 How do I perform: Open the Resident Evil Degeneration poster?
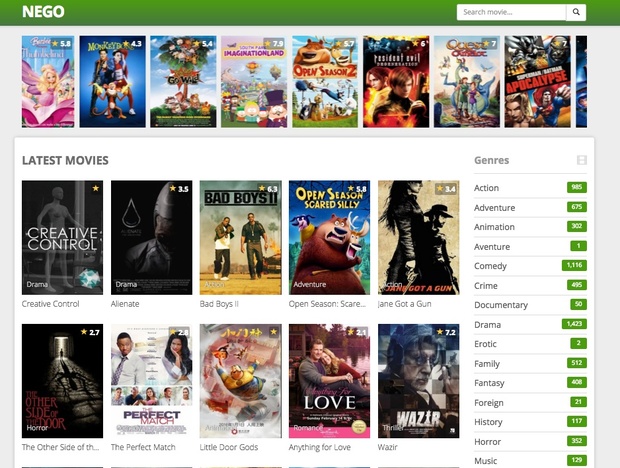(x=396, y=82)
